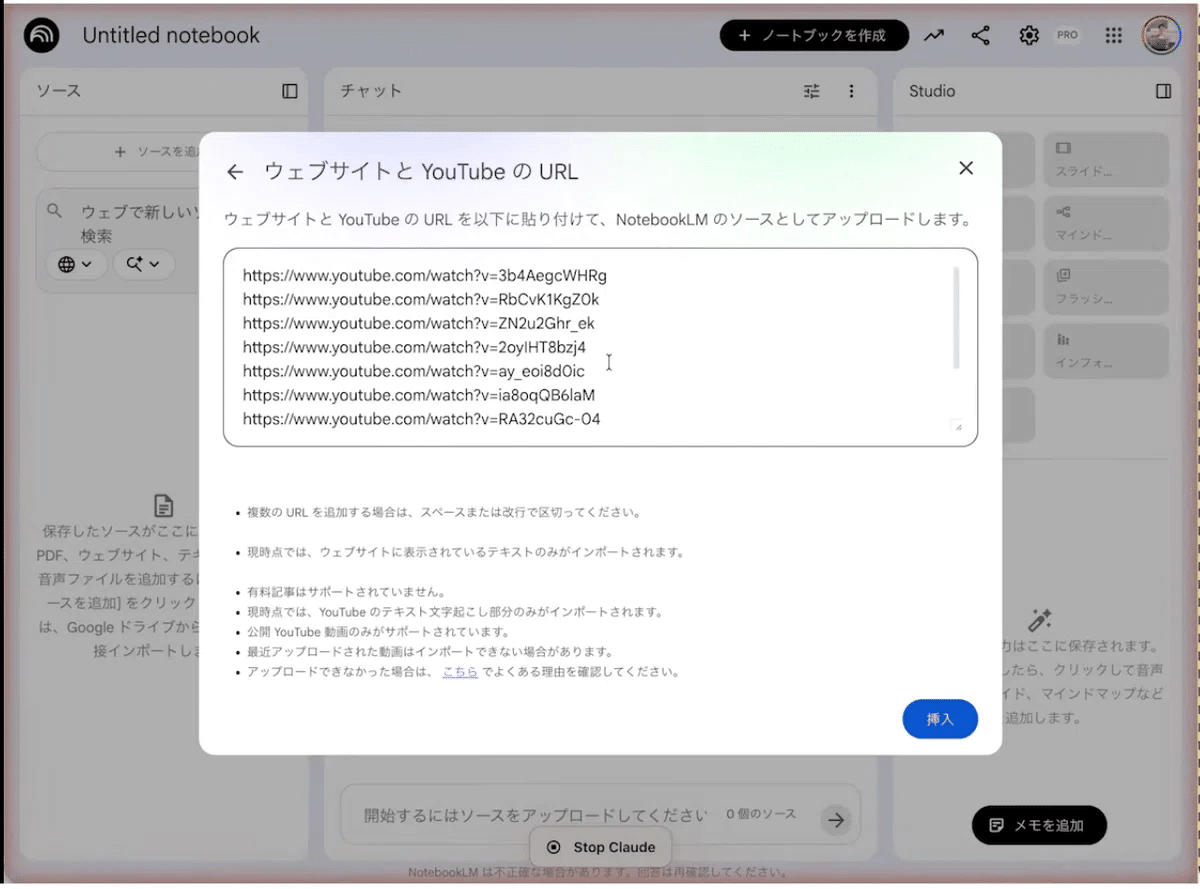The image size is (1200, 889).
Task: Click the magic wand icon in Studio
Action: tap(1040, 620)
